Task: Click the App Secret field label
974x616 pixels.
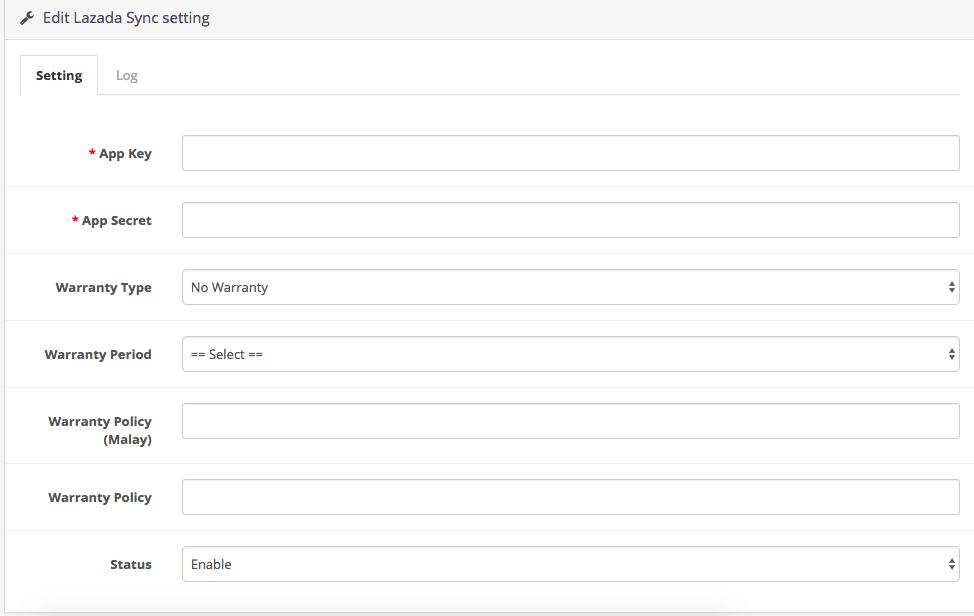Action: [116, 221]
